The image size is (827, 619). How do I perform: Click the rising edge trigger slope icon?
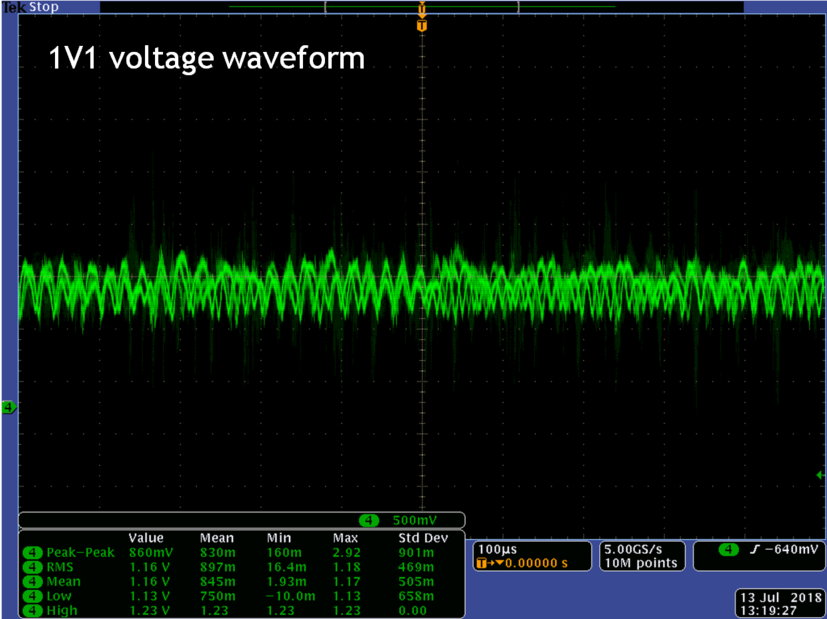[x=755, y=550]
